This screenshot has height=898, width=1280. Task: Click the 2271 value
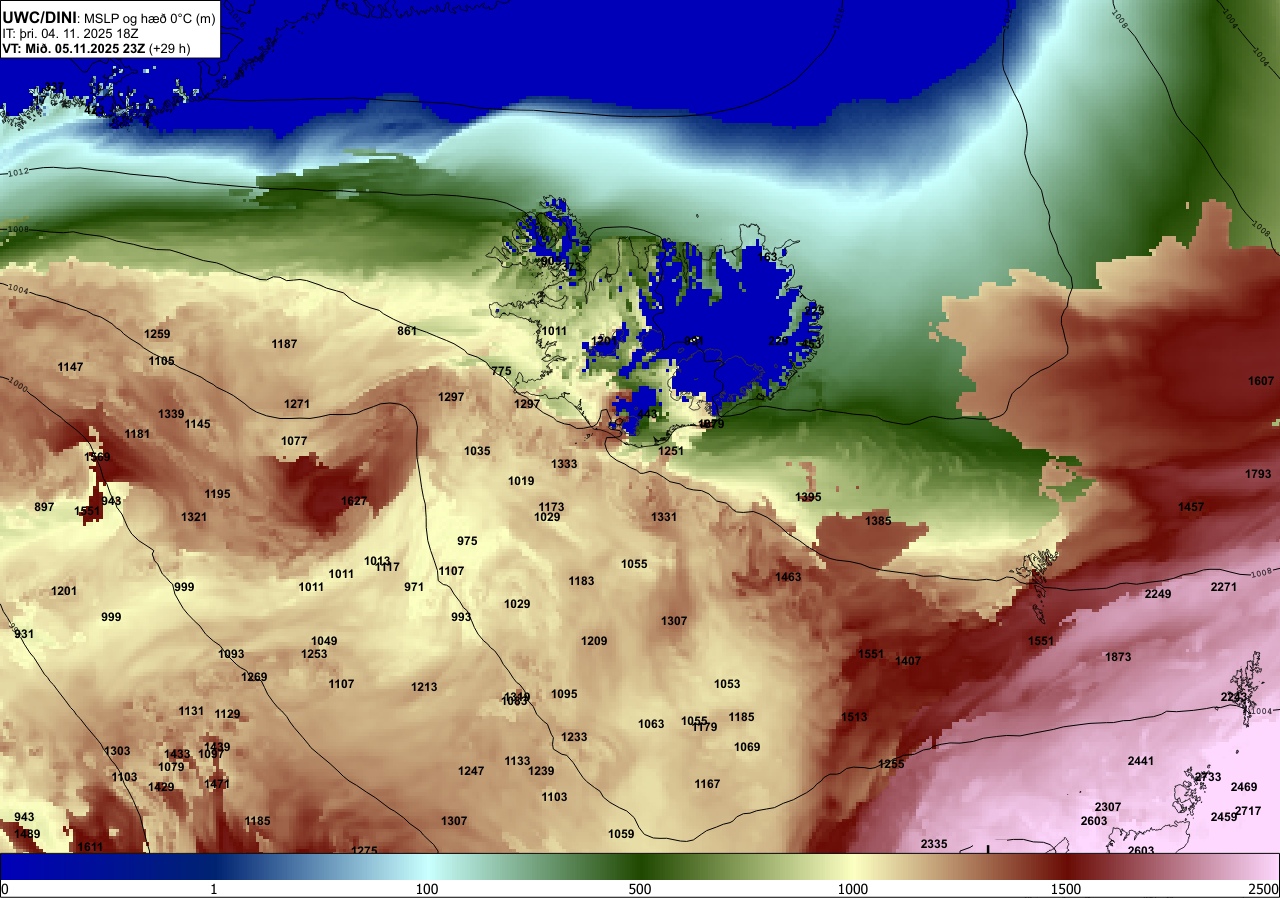pyautogui.click(x=1224, y=587)
